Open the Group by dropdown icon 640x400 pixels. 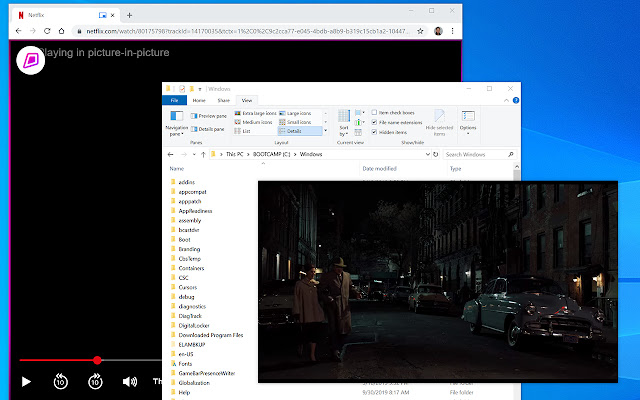pyautogui.click(x=360, y=113)
